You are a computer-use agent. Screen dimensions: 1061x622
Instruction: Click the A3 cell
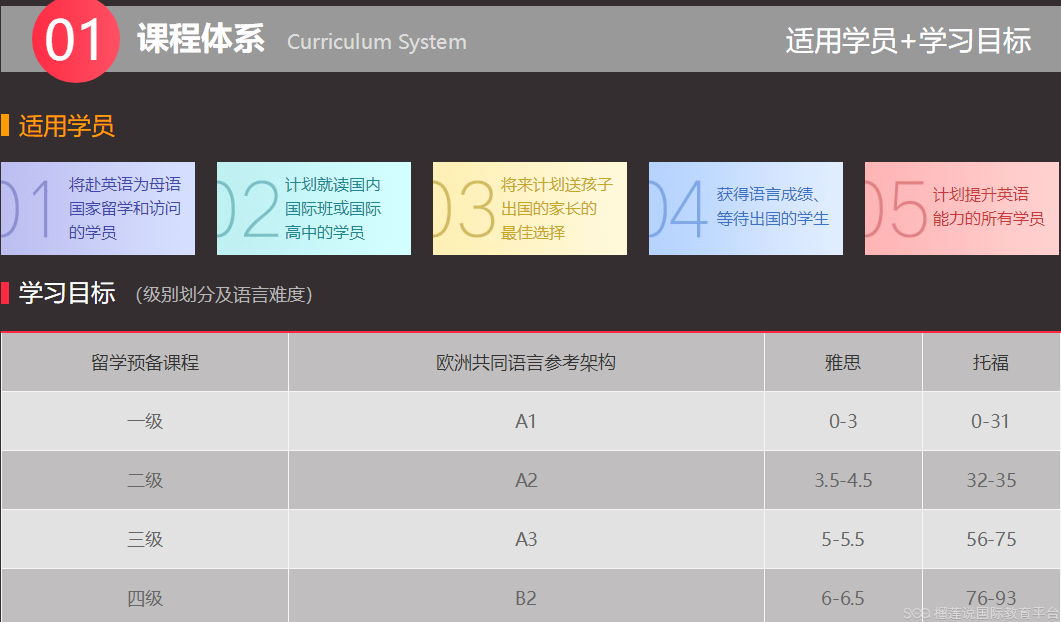point(526,539)
